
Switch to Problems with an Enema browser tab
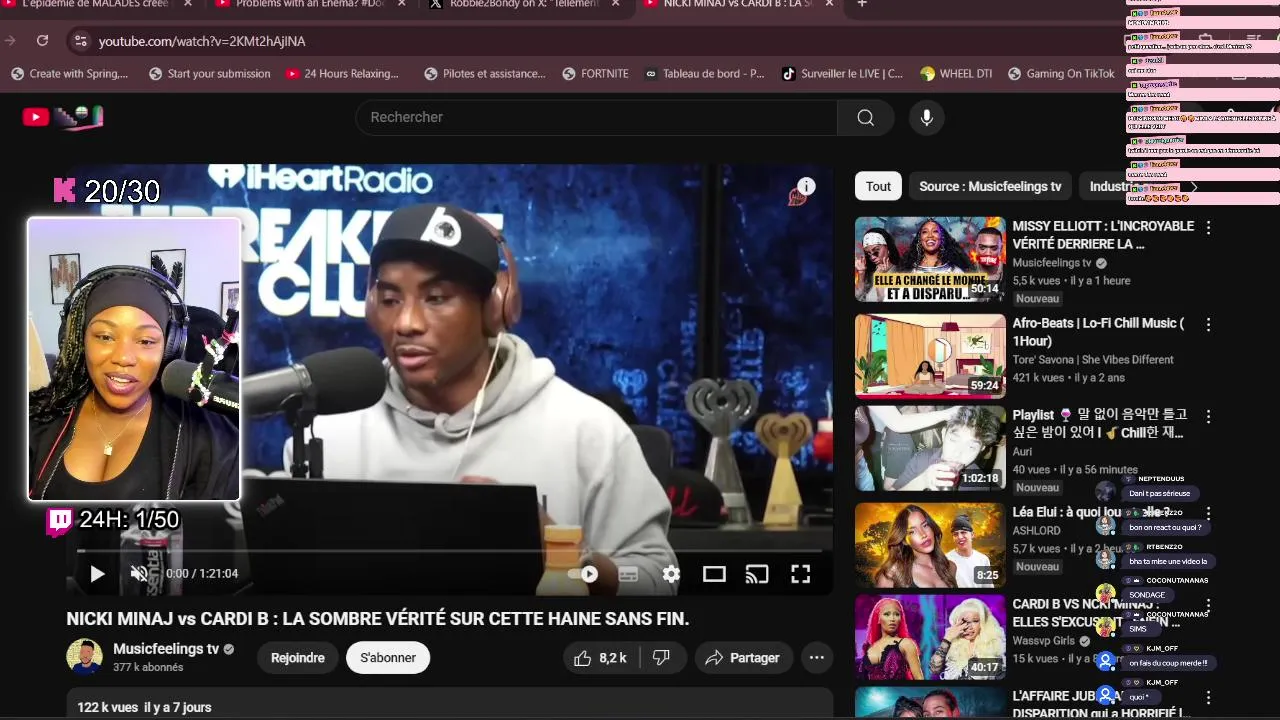[x=310, y=4]
